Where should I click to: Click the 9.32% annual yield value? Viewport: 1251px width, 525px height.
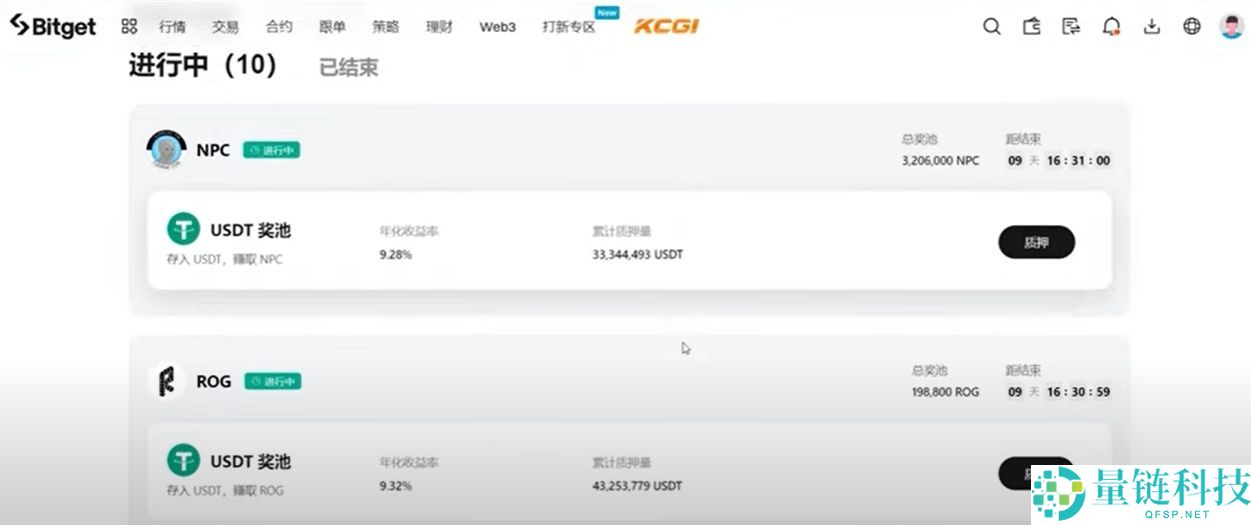point(395,486)
